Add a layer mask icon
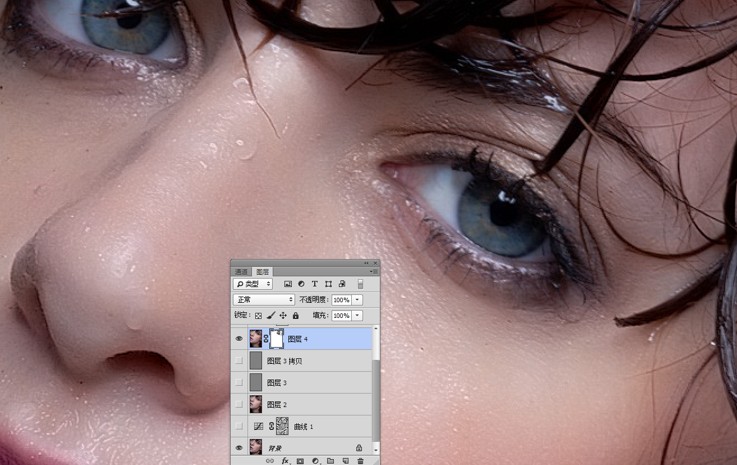Image resolution: width=737 pixels, height=465 pixels. pos(300,461)
